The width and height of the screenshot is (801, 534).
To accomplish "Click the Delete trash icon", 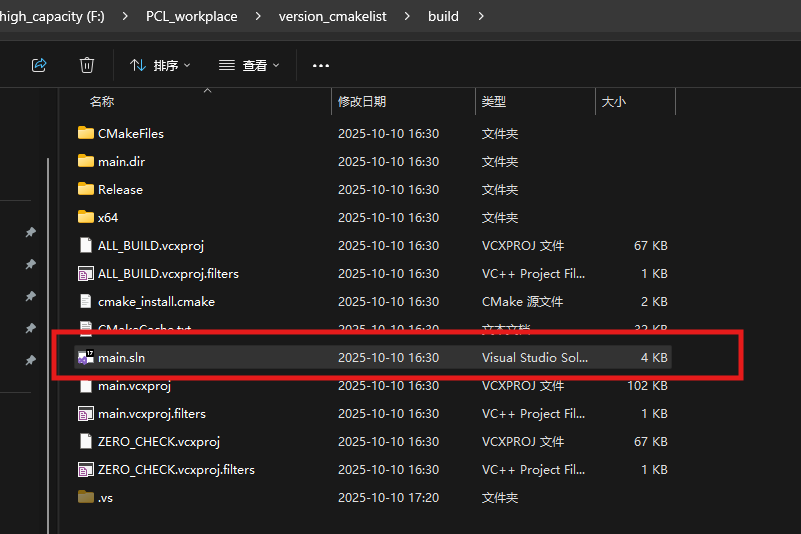I will pyautogui.click(x=87, y=65).
